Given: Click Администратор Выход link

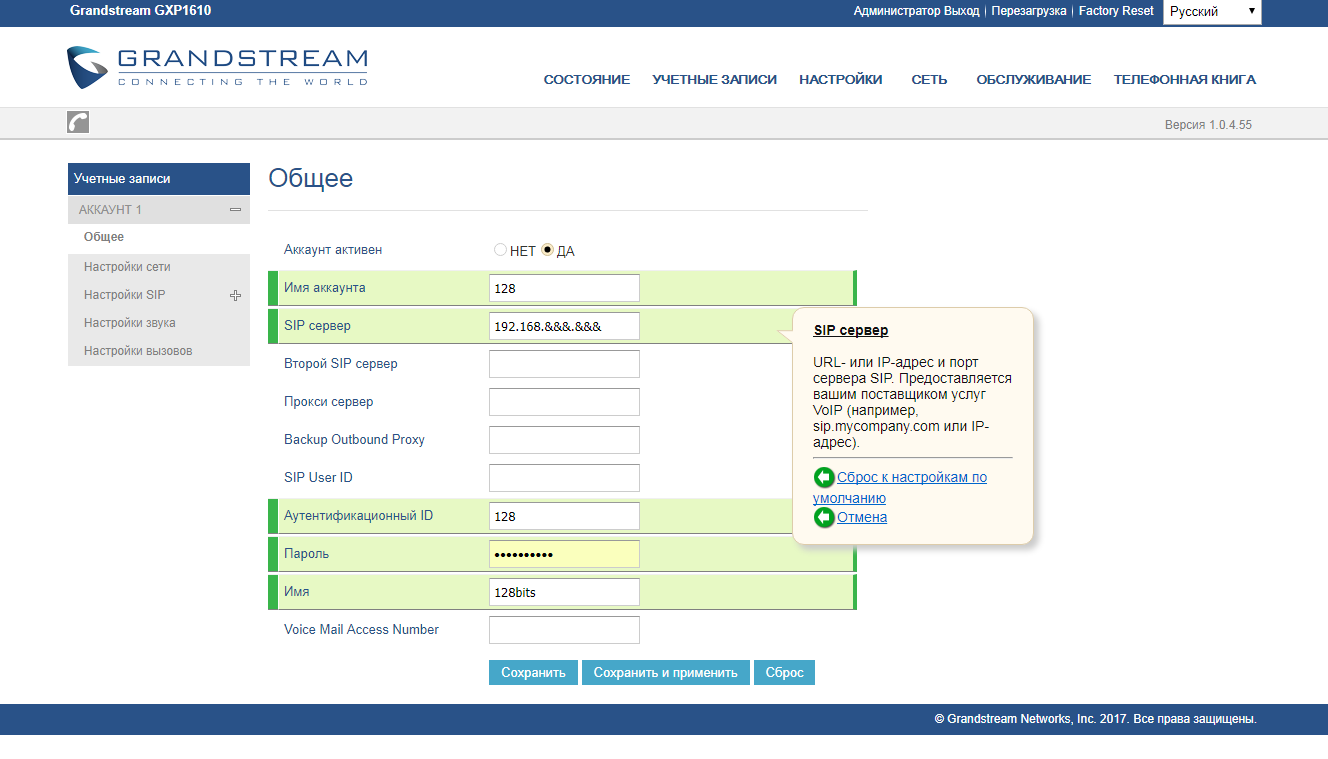Looking at the screenshot, I should [916, 11].
